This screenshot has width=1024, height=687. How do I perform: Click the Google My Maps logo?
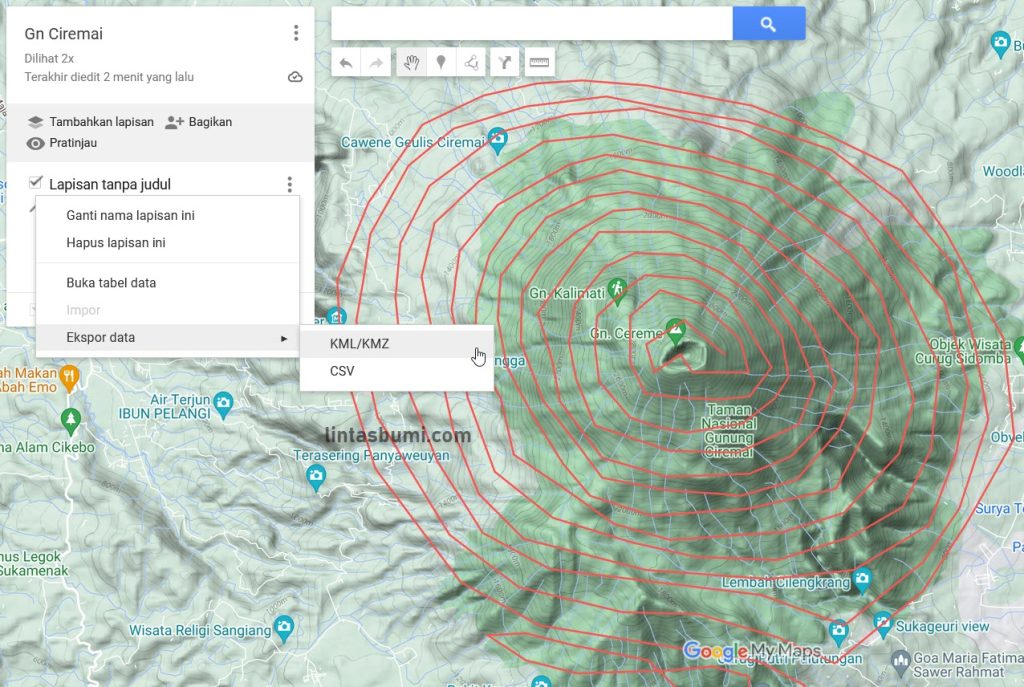point(752,650)
